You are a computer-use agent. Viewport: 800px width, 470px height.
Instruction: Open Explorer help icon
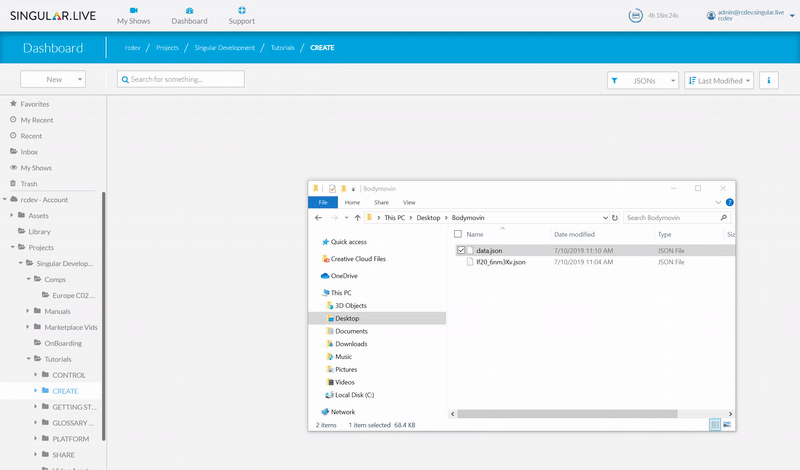(x=730, y=203)
